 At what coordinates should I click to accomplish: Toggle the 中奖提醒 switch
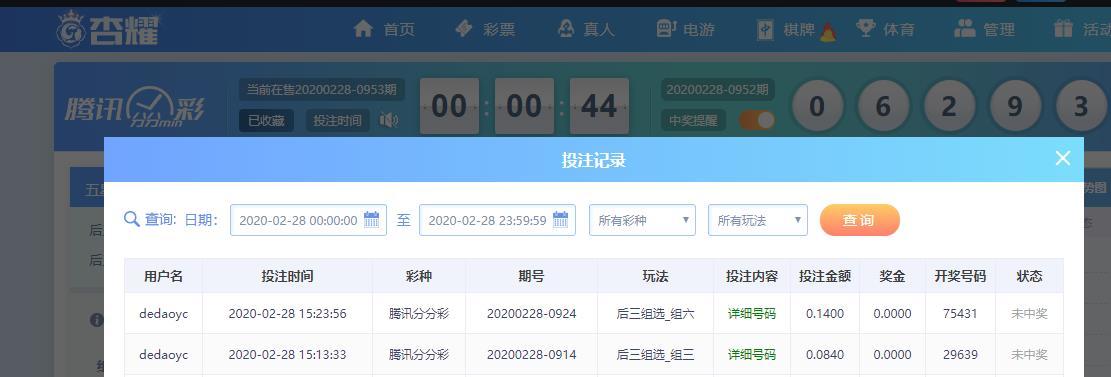757,120
